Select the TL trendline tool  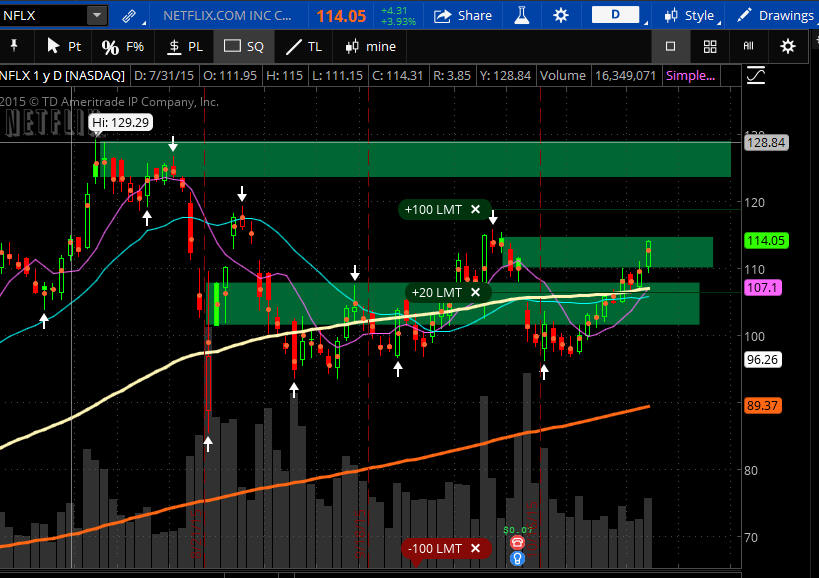point(303,46)
